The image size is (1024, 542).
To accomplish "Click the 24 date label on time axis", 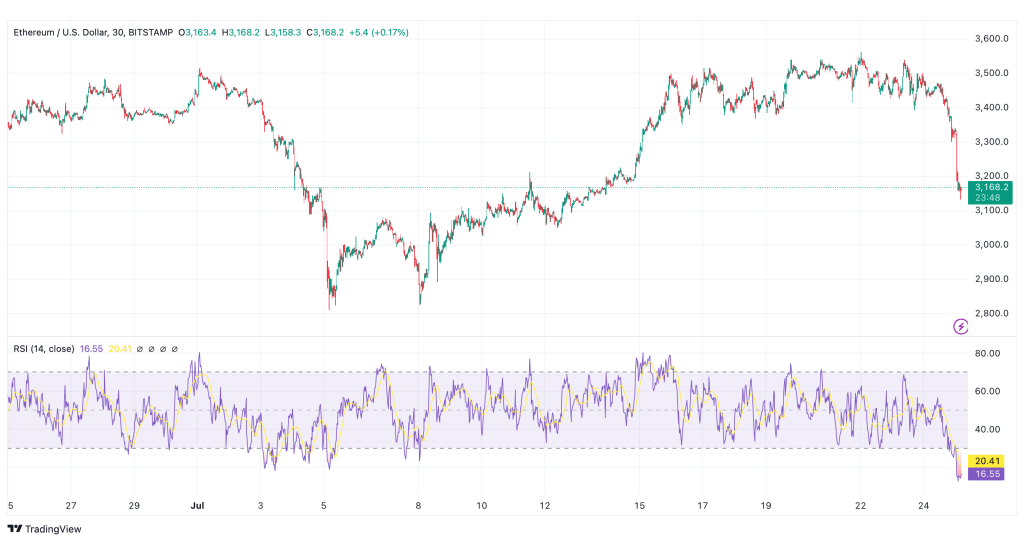I will click(923, 505).
